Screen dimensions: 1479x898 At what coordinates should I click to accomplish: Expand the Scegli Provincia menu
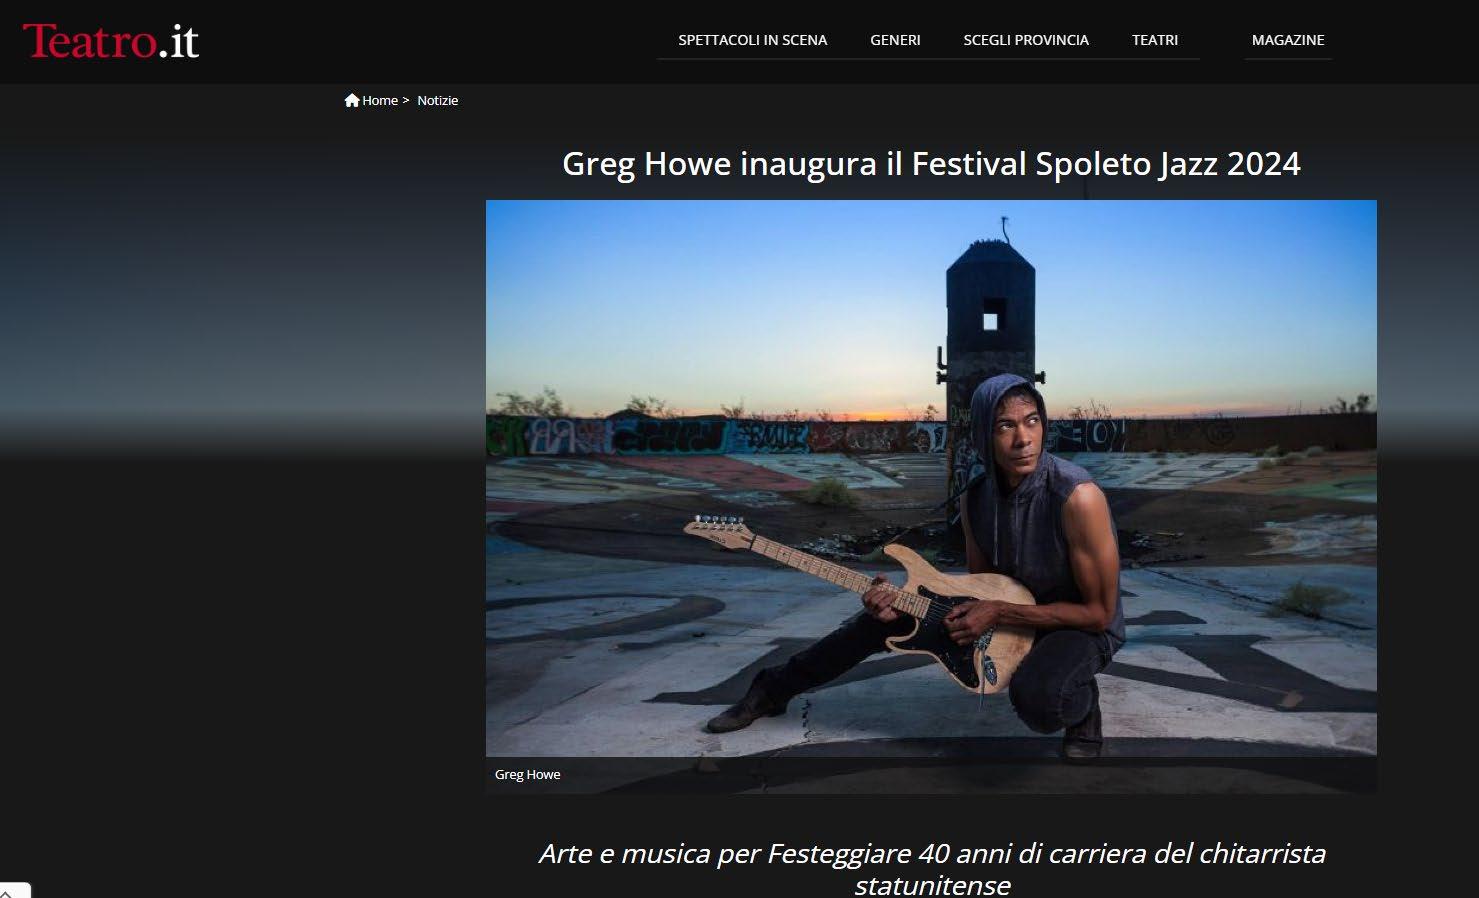pyautogui.click(x=1026, y=40)
